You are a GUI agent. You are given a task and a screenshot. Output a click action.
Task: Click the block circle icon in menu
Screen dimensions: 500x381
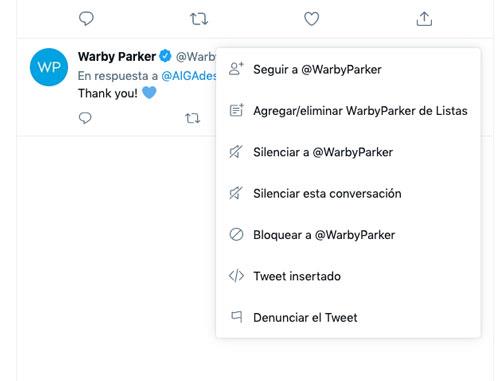(x=236, y=234)
